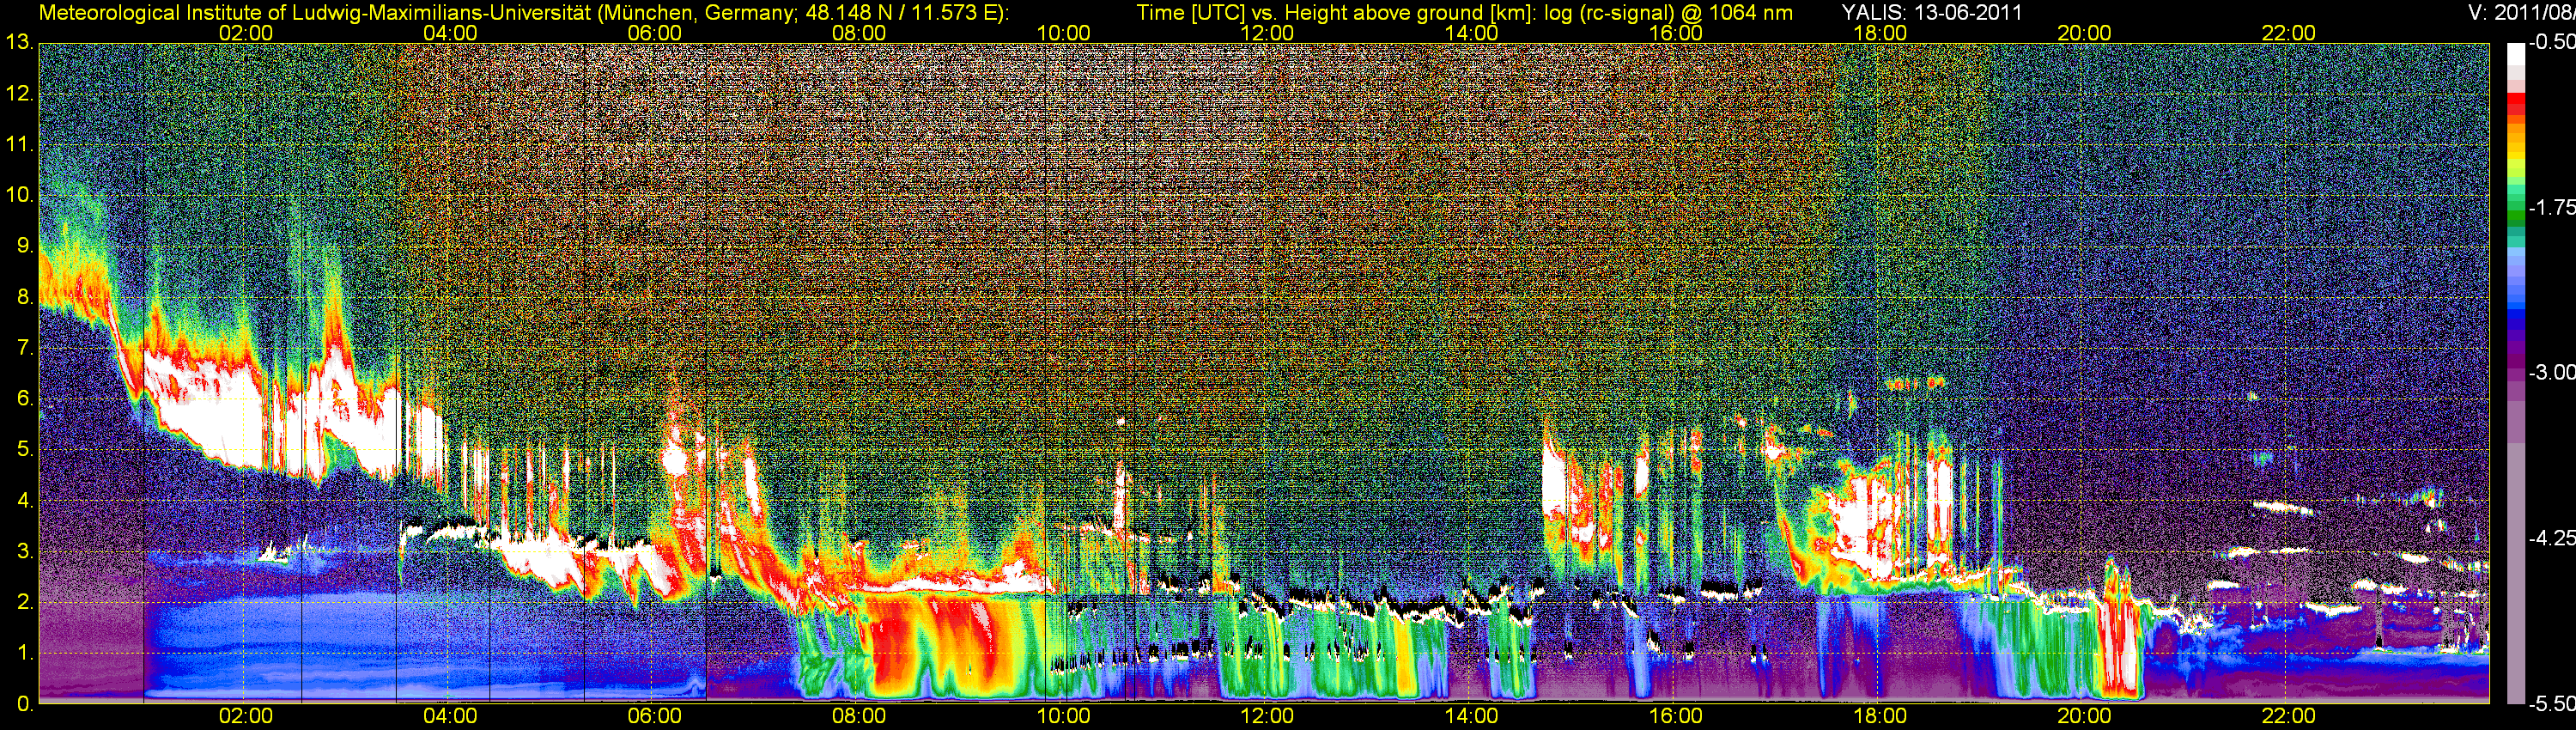Click the height axis label '10.'
This screenshot has height=730, width=2576.
pos(20,195)
